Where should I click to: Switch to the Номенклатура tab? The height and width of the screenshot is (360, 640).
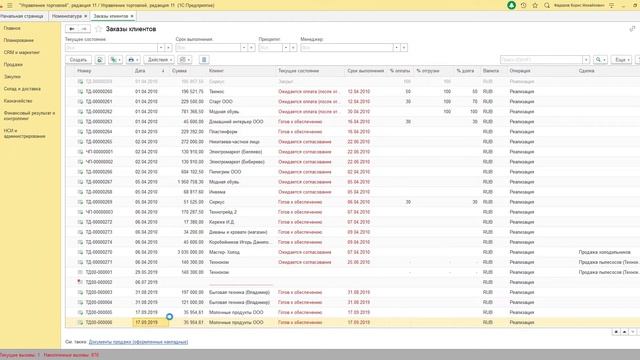[67, 16]
